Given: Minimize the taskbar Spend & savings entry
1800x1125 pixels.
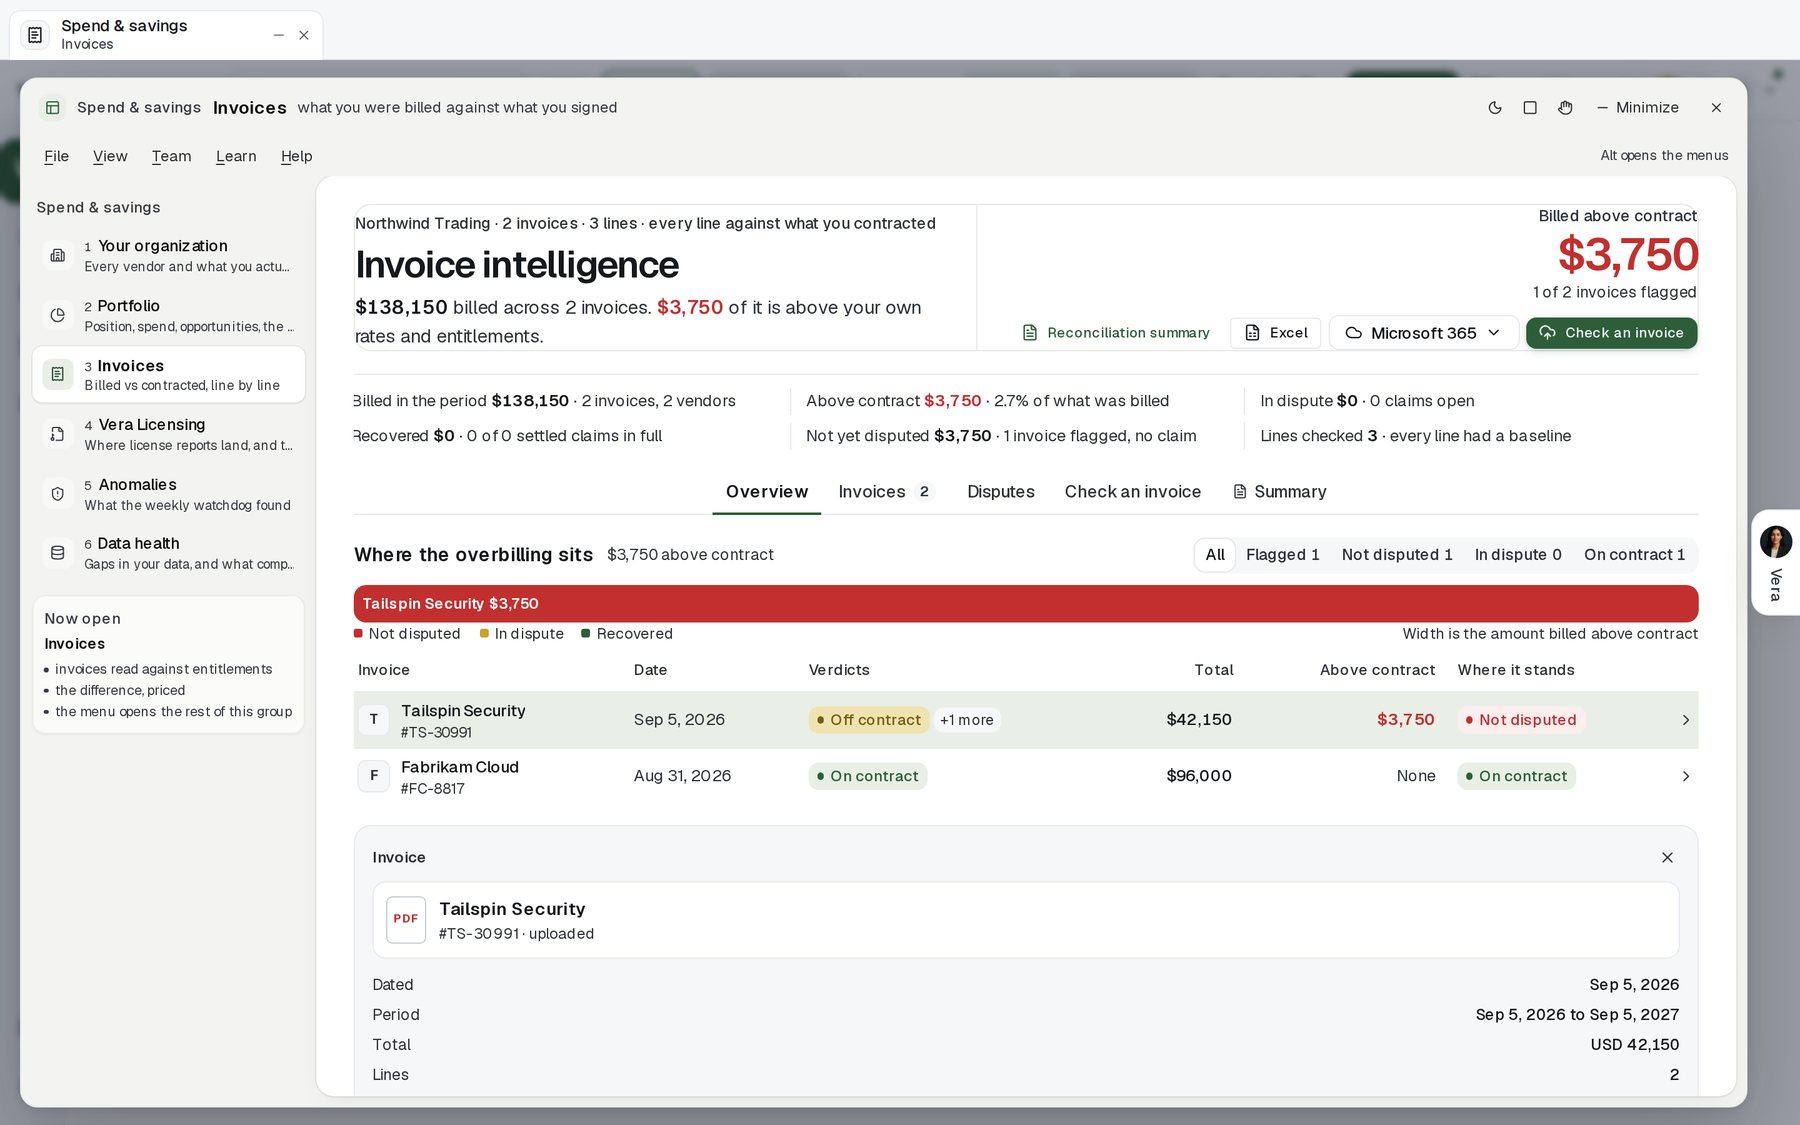Looking at the screenshot, I should (279, 35).
